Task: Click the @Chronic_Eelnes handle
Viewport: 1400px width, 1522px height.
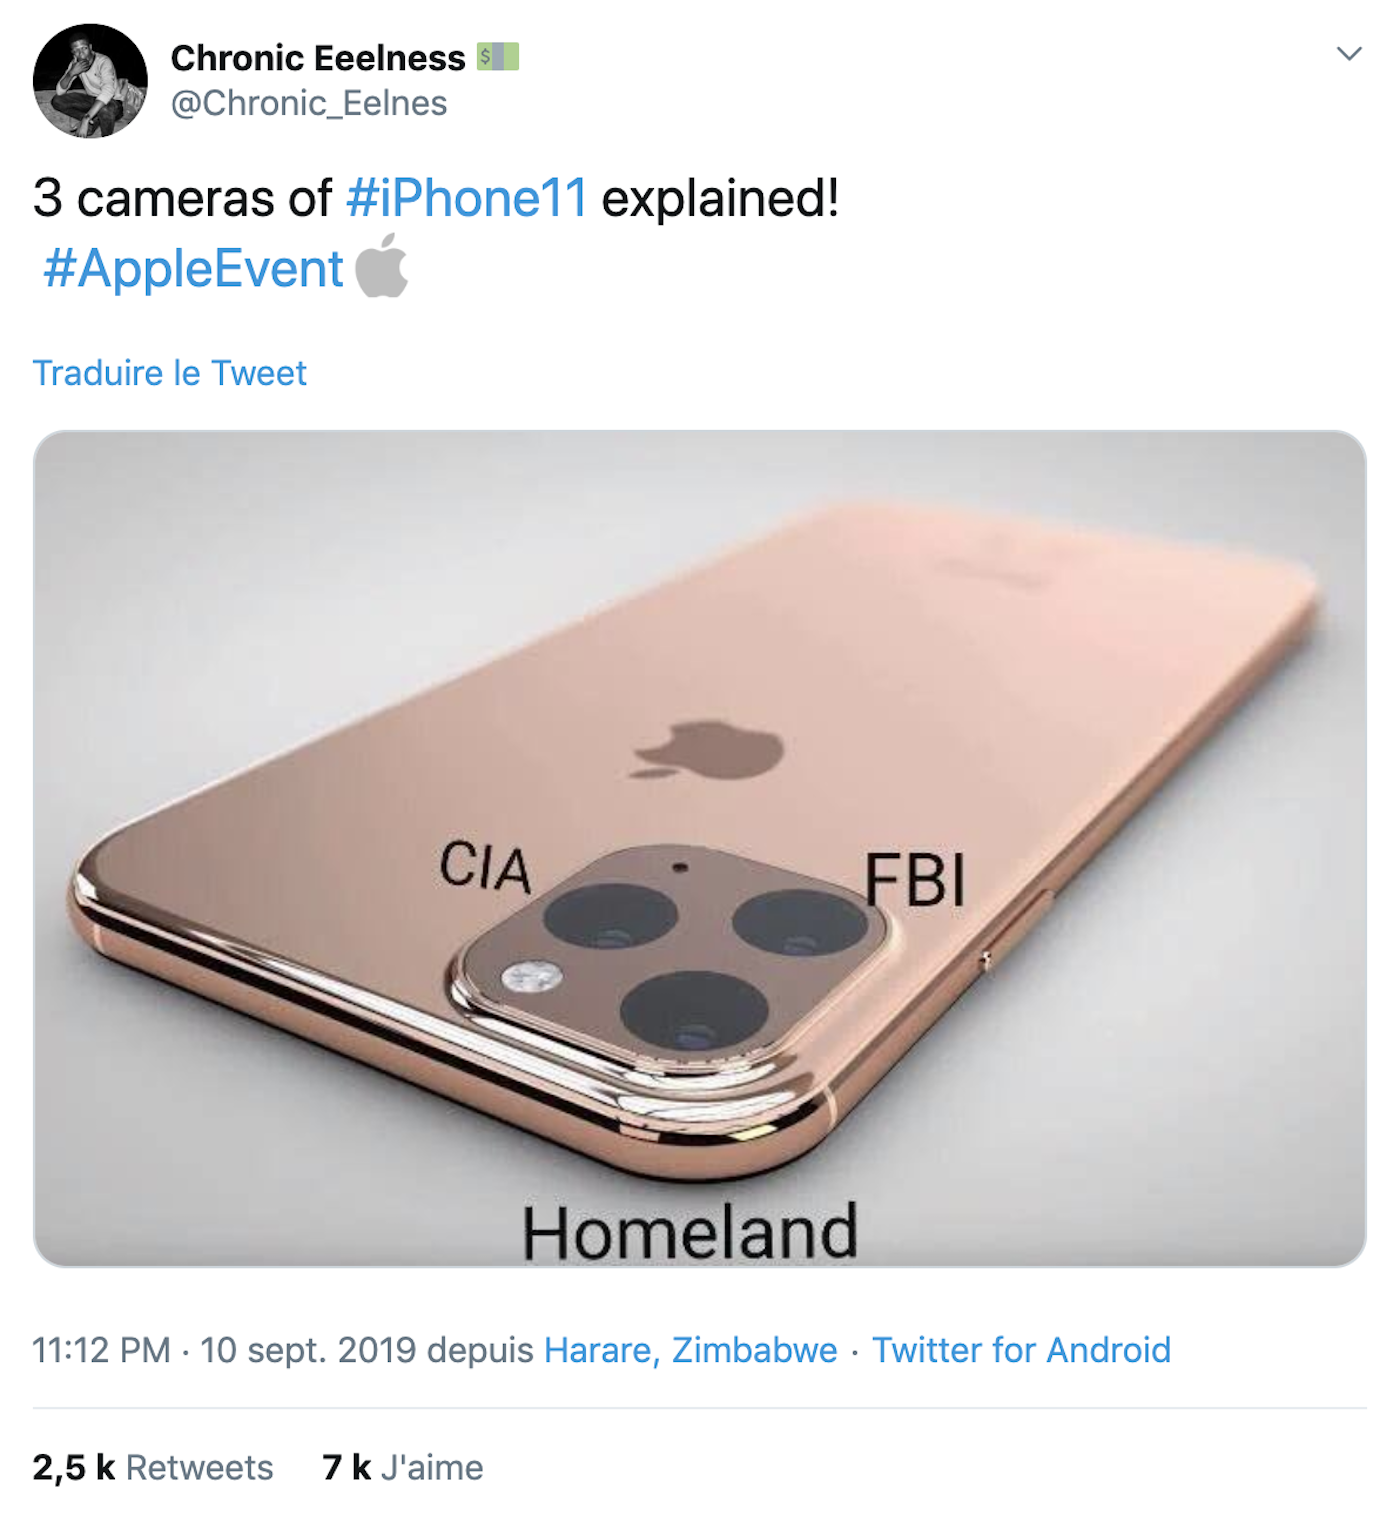Action: point(310,101)
